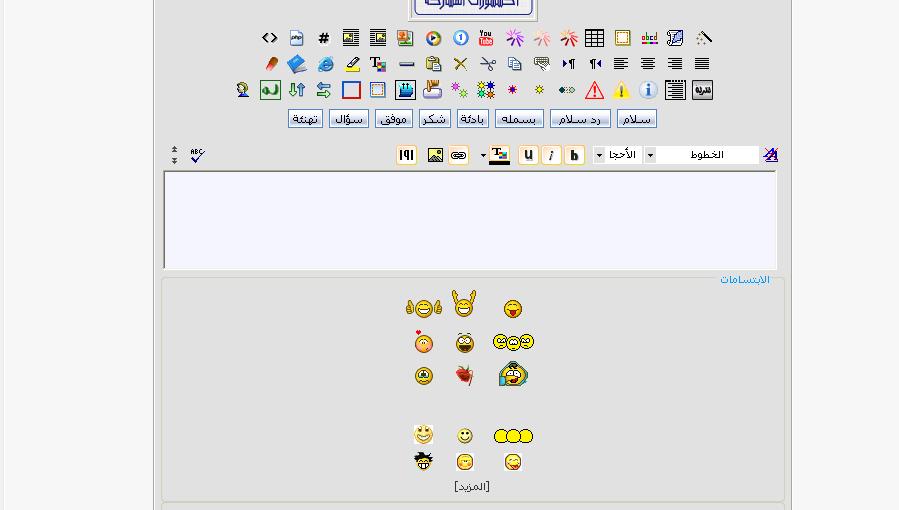Image resolution: width=899 pixels, height=510 pixels.
Task: Open the المزيد more smilies link
Action: (x=472, y=486)
